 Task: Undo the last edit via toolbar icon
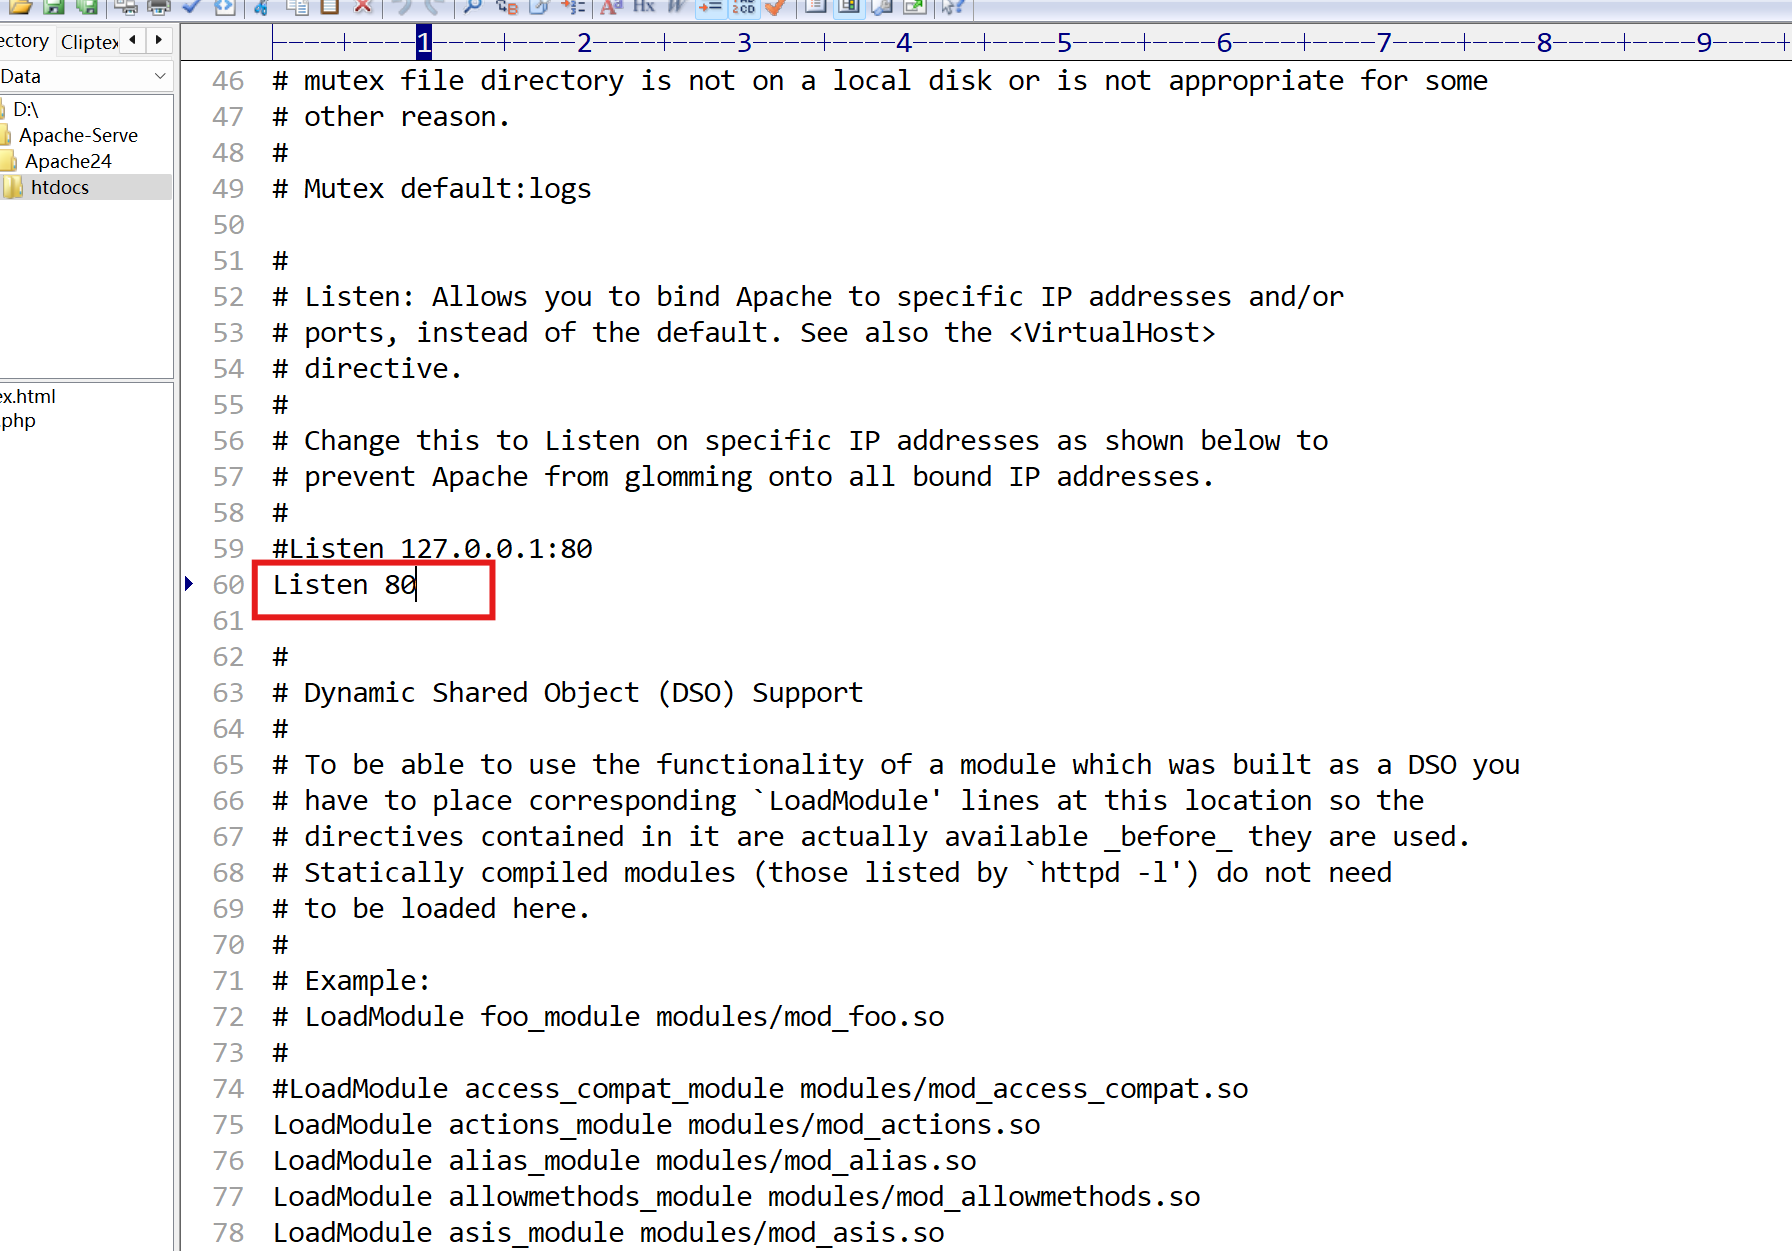point(404,8)
